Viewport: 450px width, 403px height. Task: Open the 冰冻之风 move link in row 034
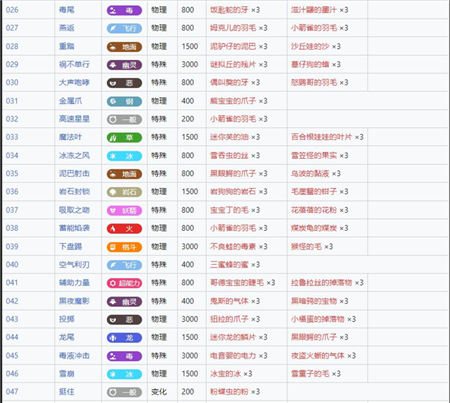coord(74,155)
